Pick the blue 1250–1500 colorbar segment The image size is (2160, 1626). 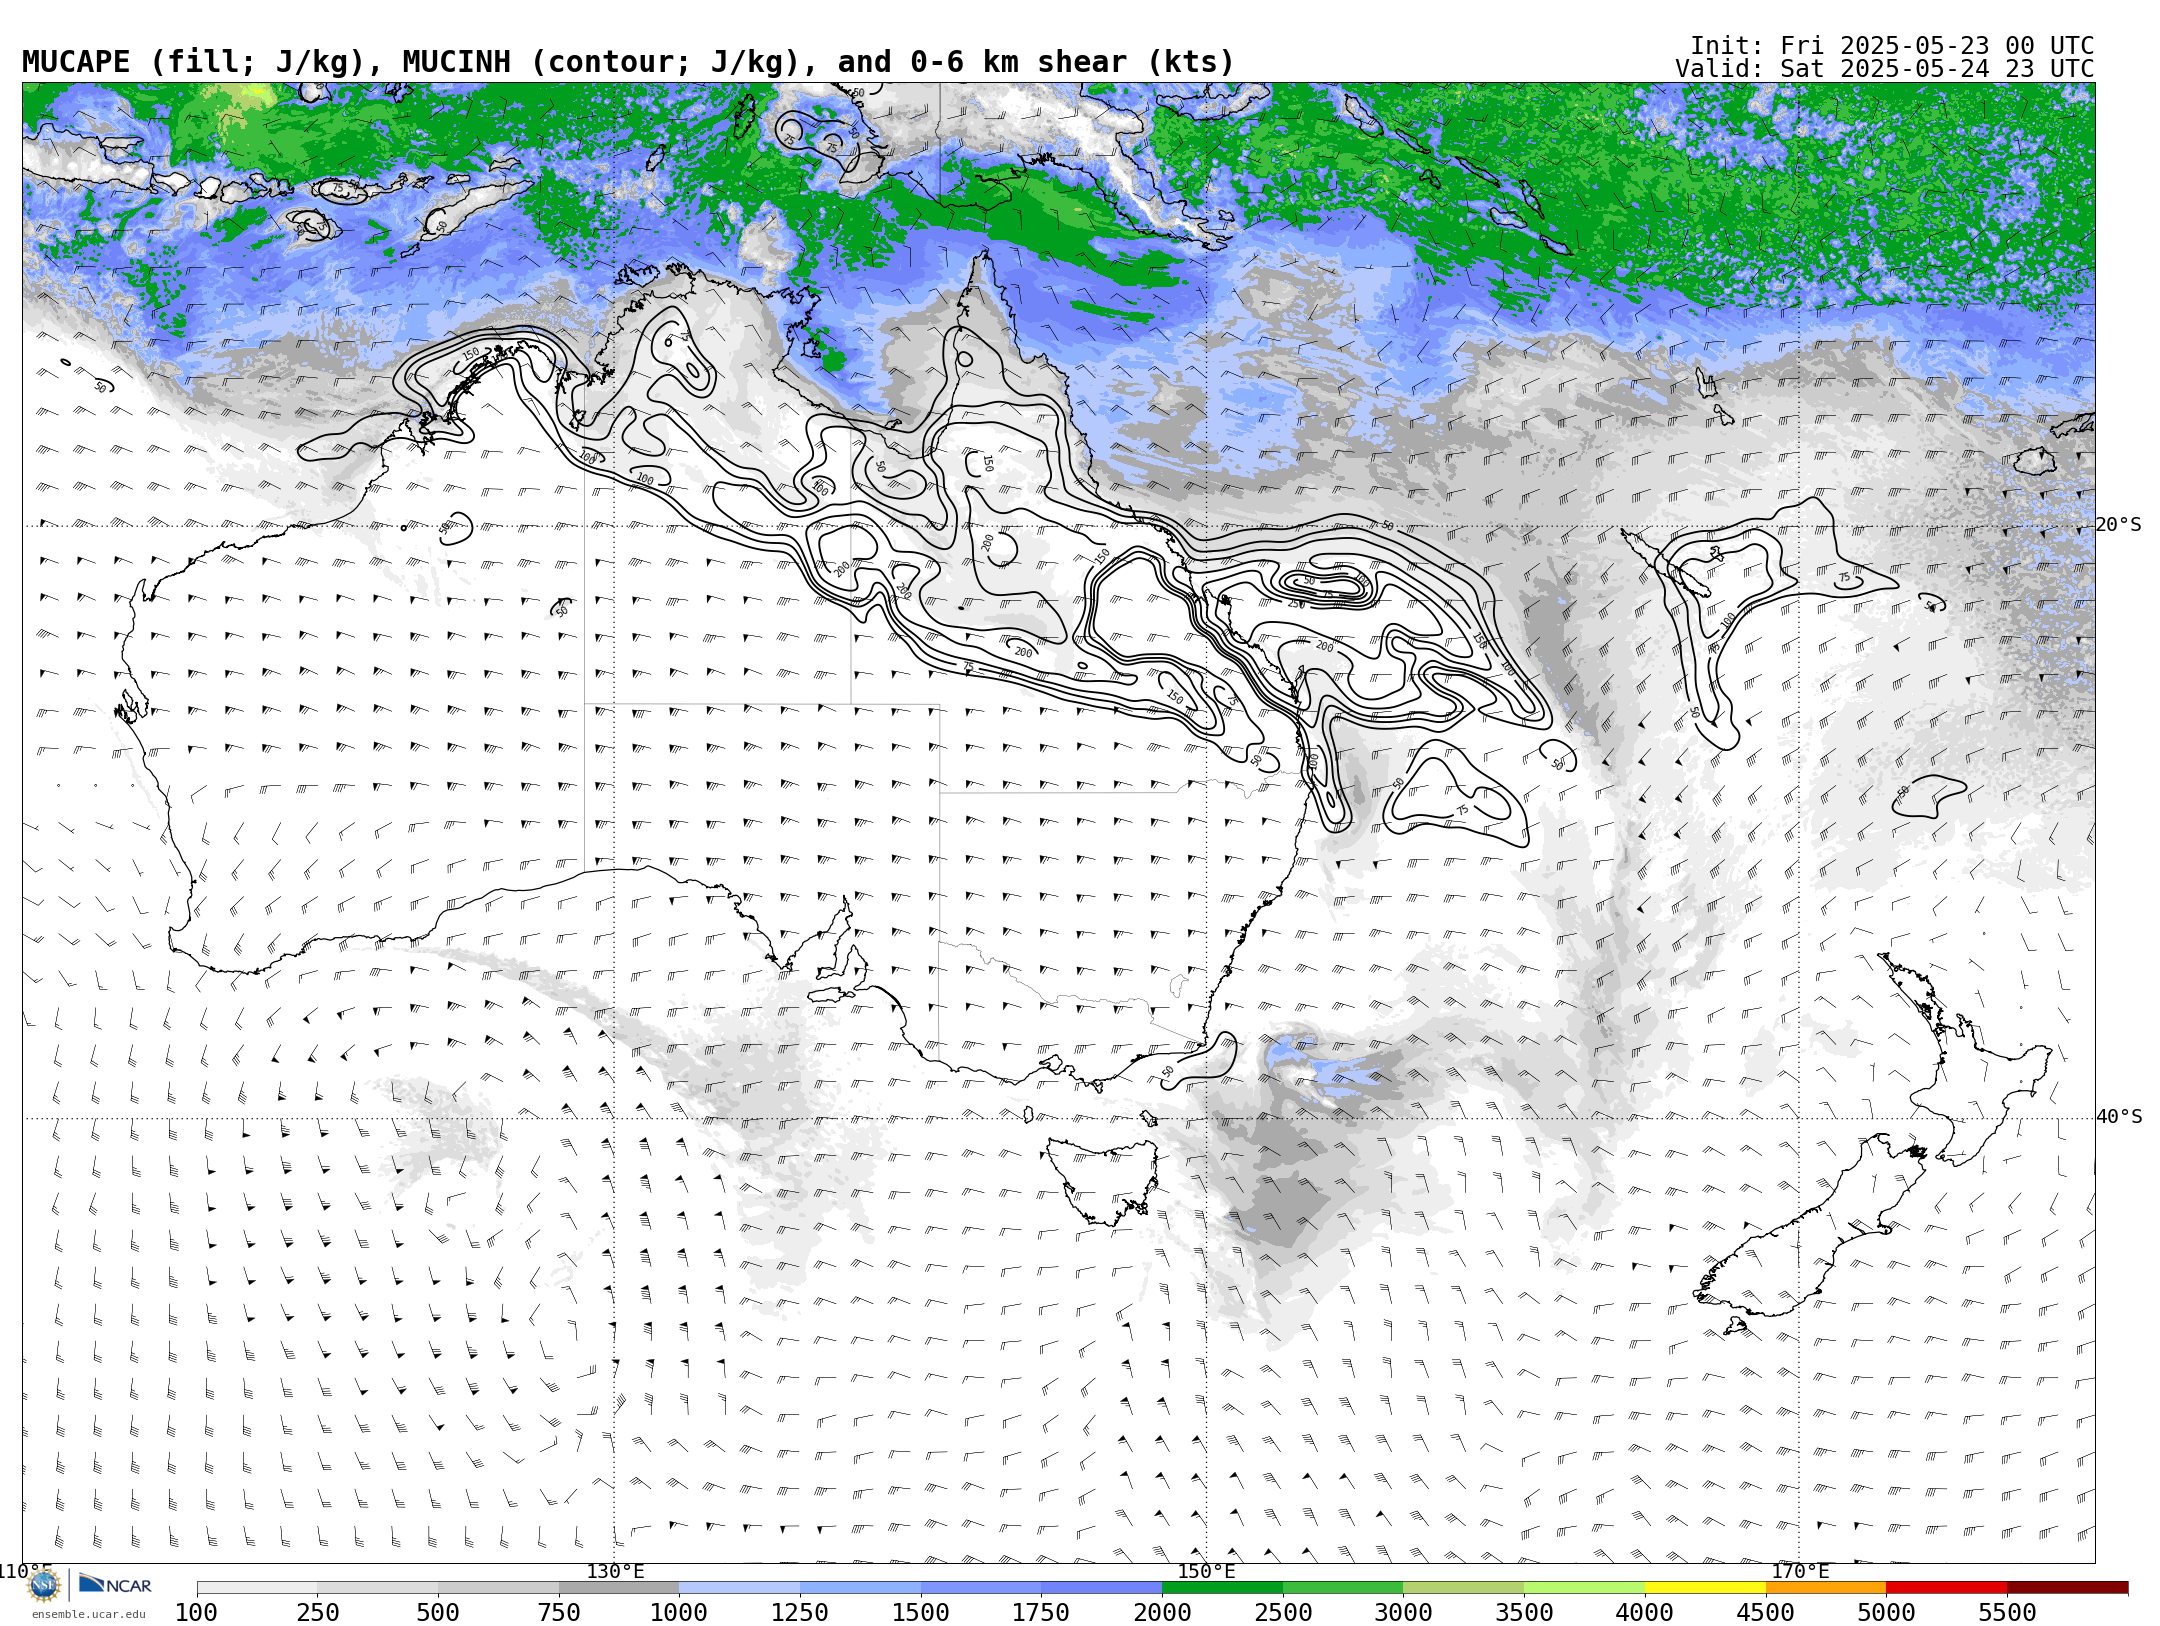(x=860, y=1588)
